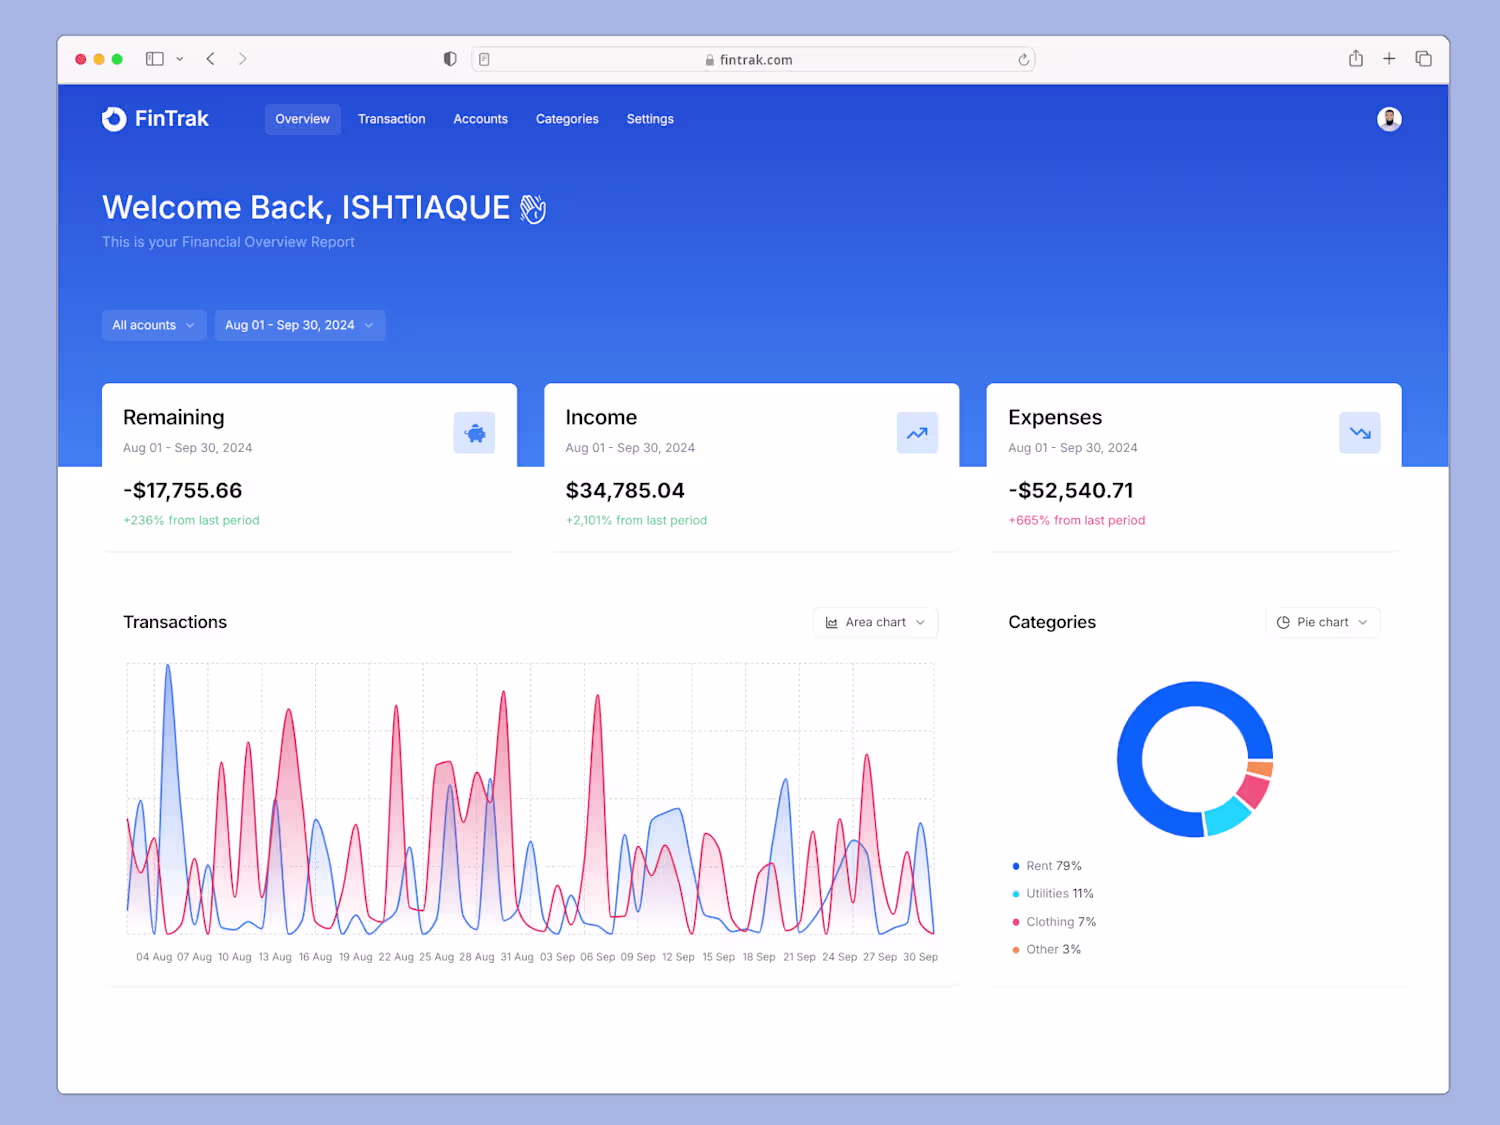Open the user profile avatar
1500x1125 pixels.
click(1389, 119)
